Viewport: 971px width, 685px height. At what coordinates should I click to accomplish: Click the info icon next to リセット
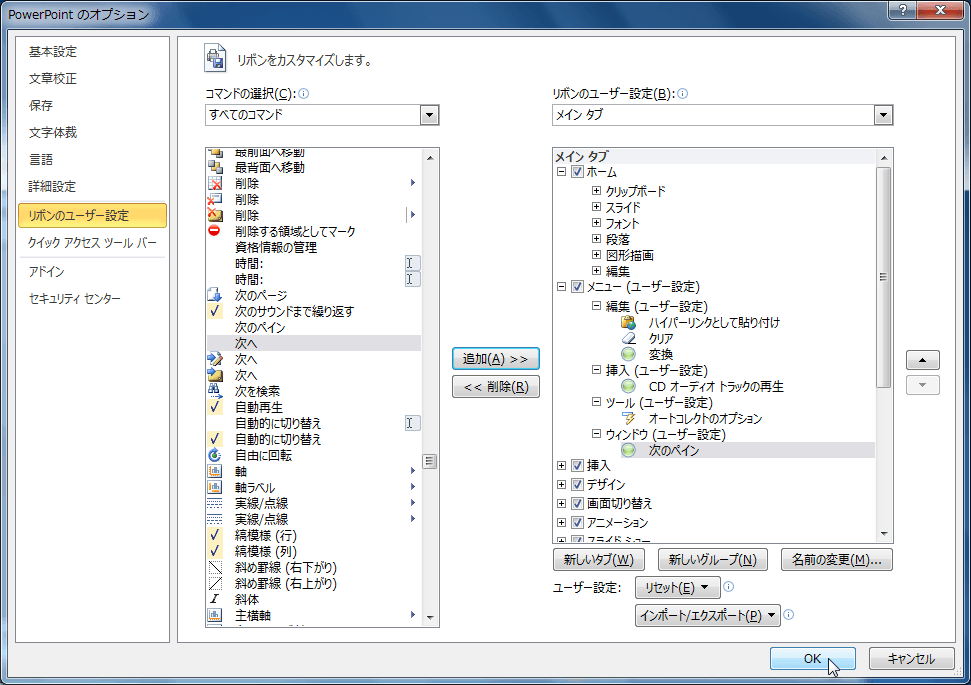(x=729, y=587)
